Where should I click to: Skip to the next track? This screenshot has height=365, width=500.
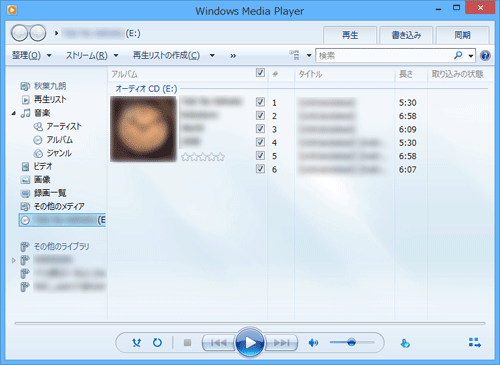[281, 342]
